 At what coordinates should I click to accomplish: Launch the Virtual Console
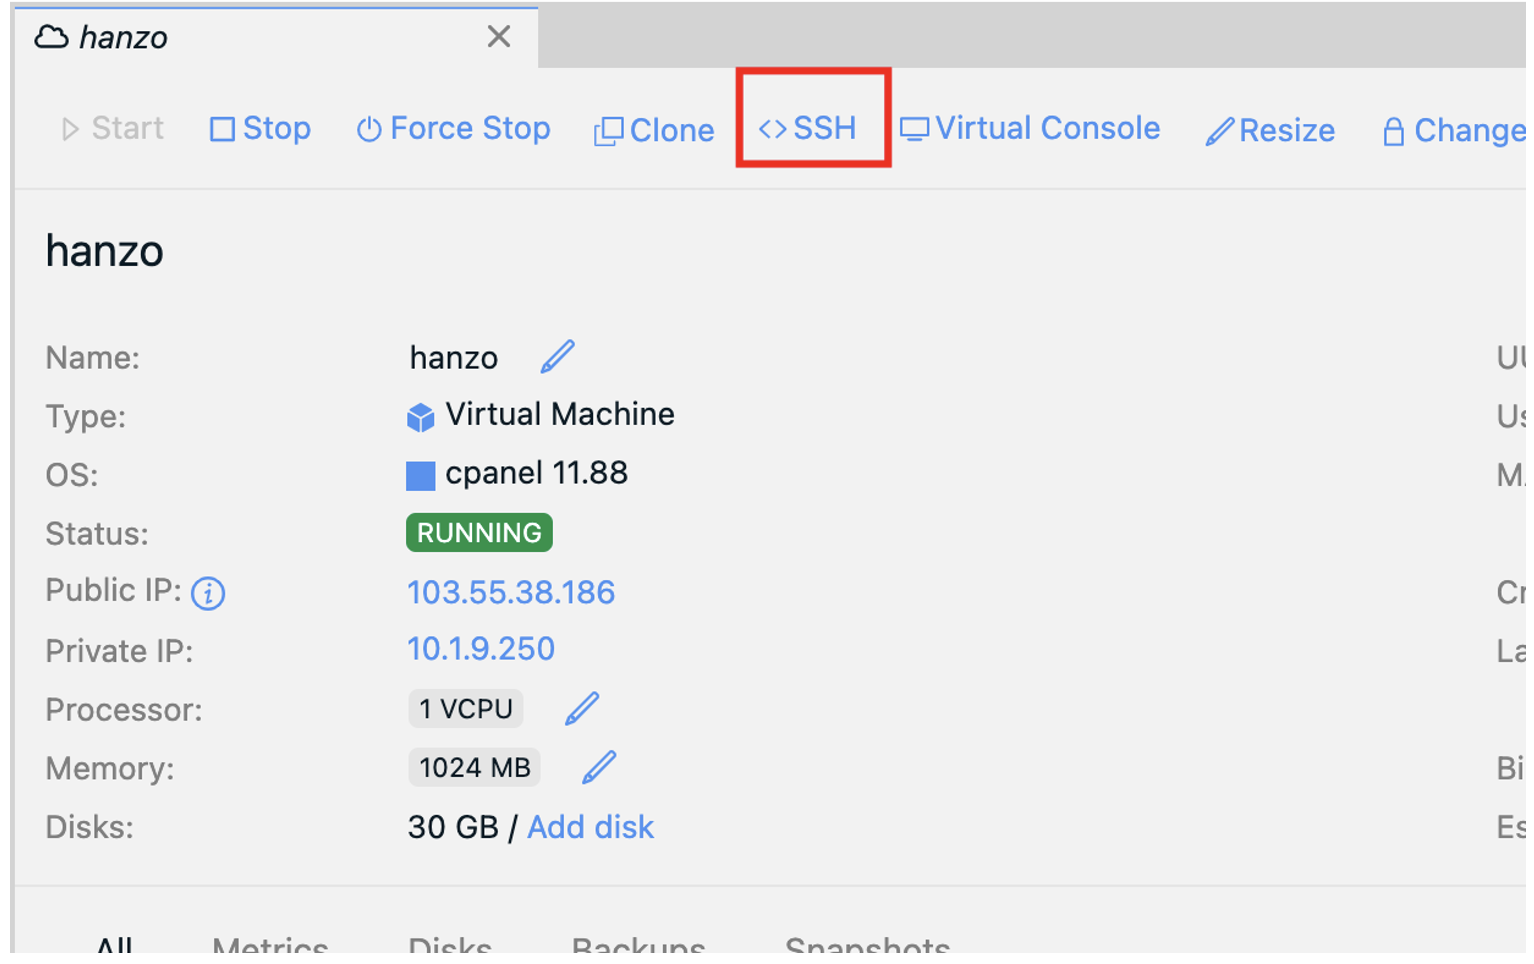(x=1030, y=128)
